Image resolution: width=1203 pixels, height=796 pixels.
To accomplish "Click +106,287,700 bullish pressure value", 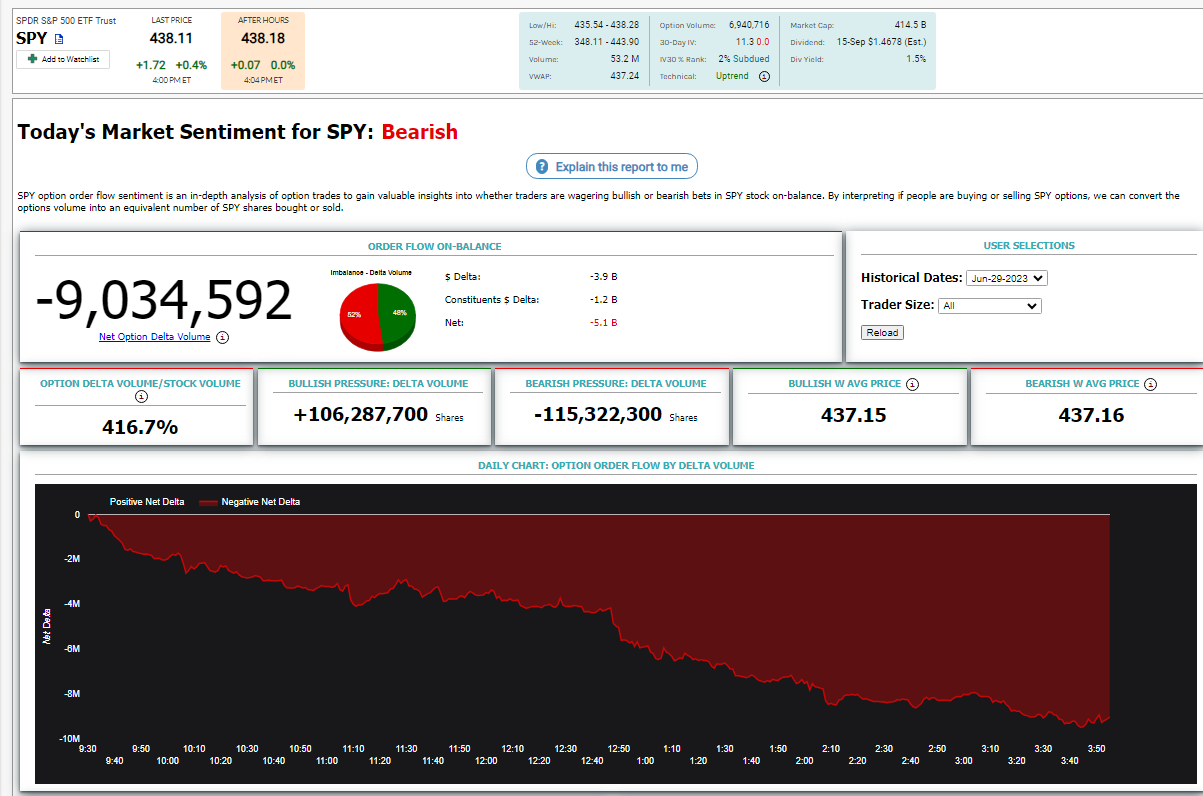I will (x=361, y=414).
